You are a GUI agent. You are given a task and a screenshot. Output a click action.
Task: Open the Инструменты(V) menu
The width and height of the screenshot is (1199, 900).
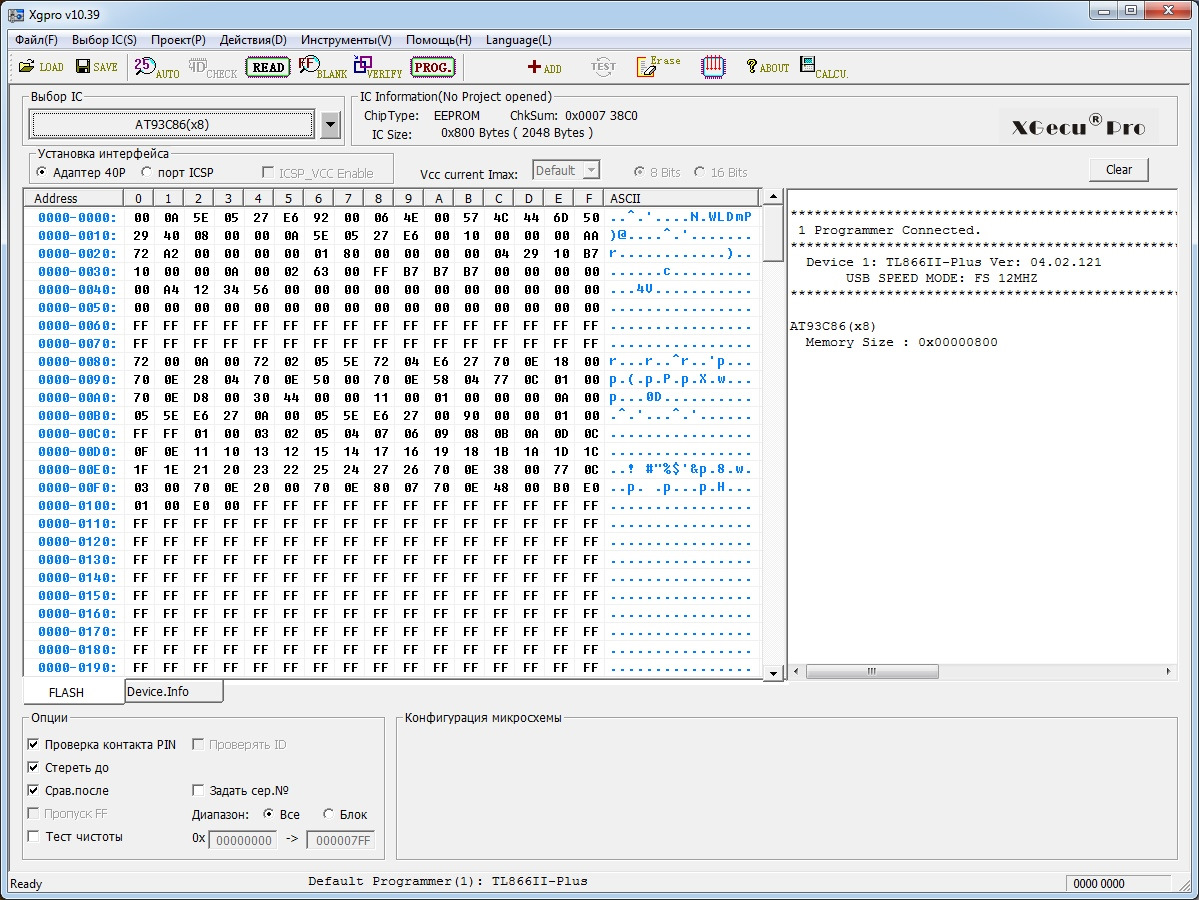(x=346, y=40)
